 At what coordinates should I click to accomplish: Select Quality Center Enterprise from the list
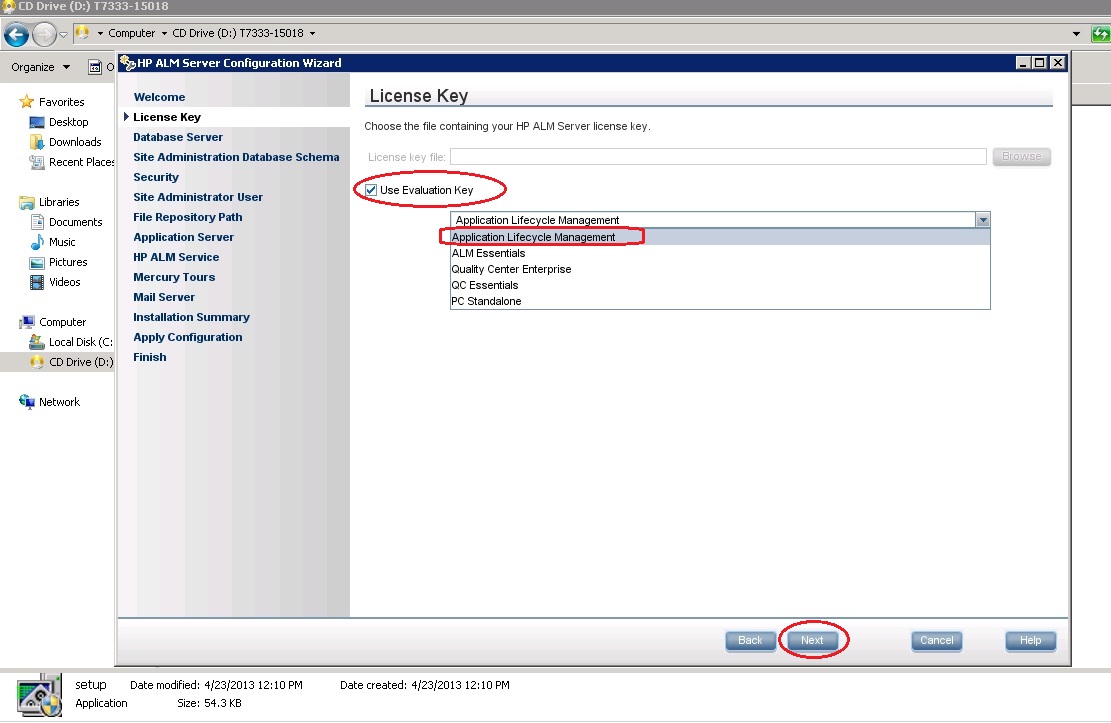720,269
